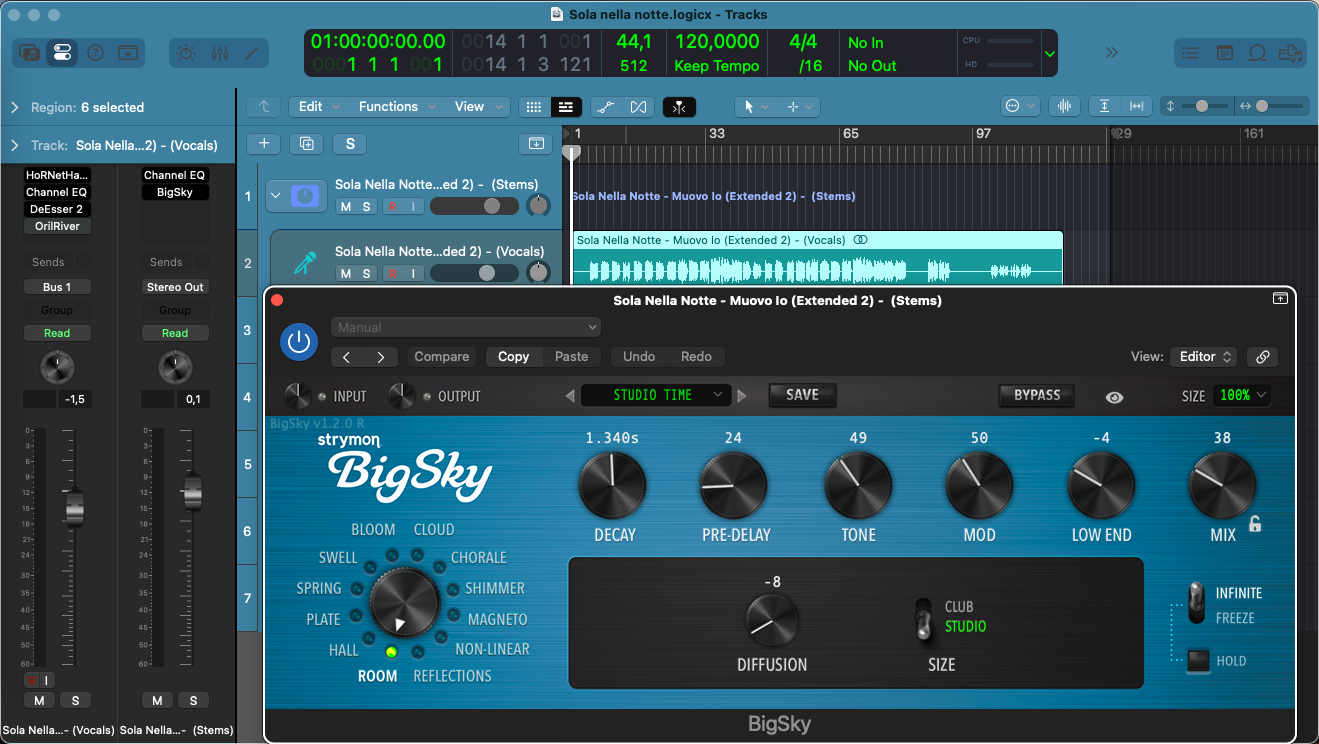Click the Vocals track volume slider

pos(474,273)
